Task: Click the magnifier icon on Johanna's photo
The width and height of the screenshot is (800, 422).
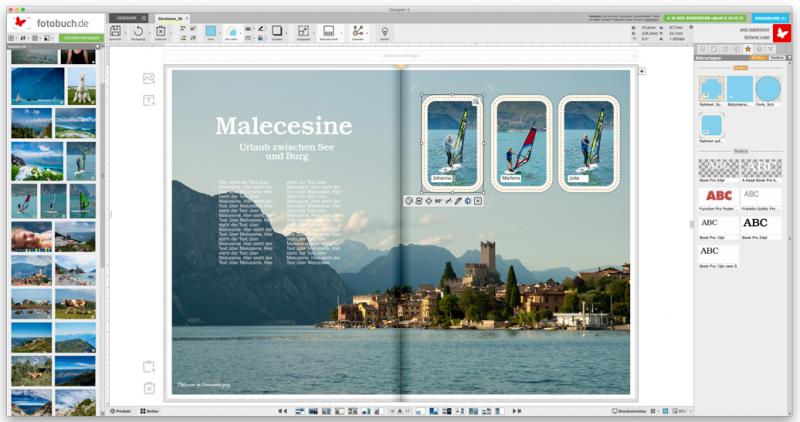Action: pyautogui.click(x=477, y=102)
